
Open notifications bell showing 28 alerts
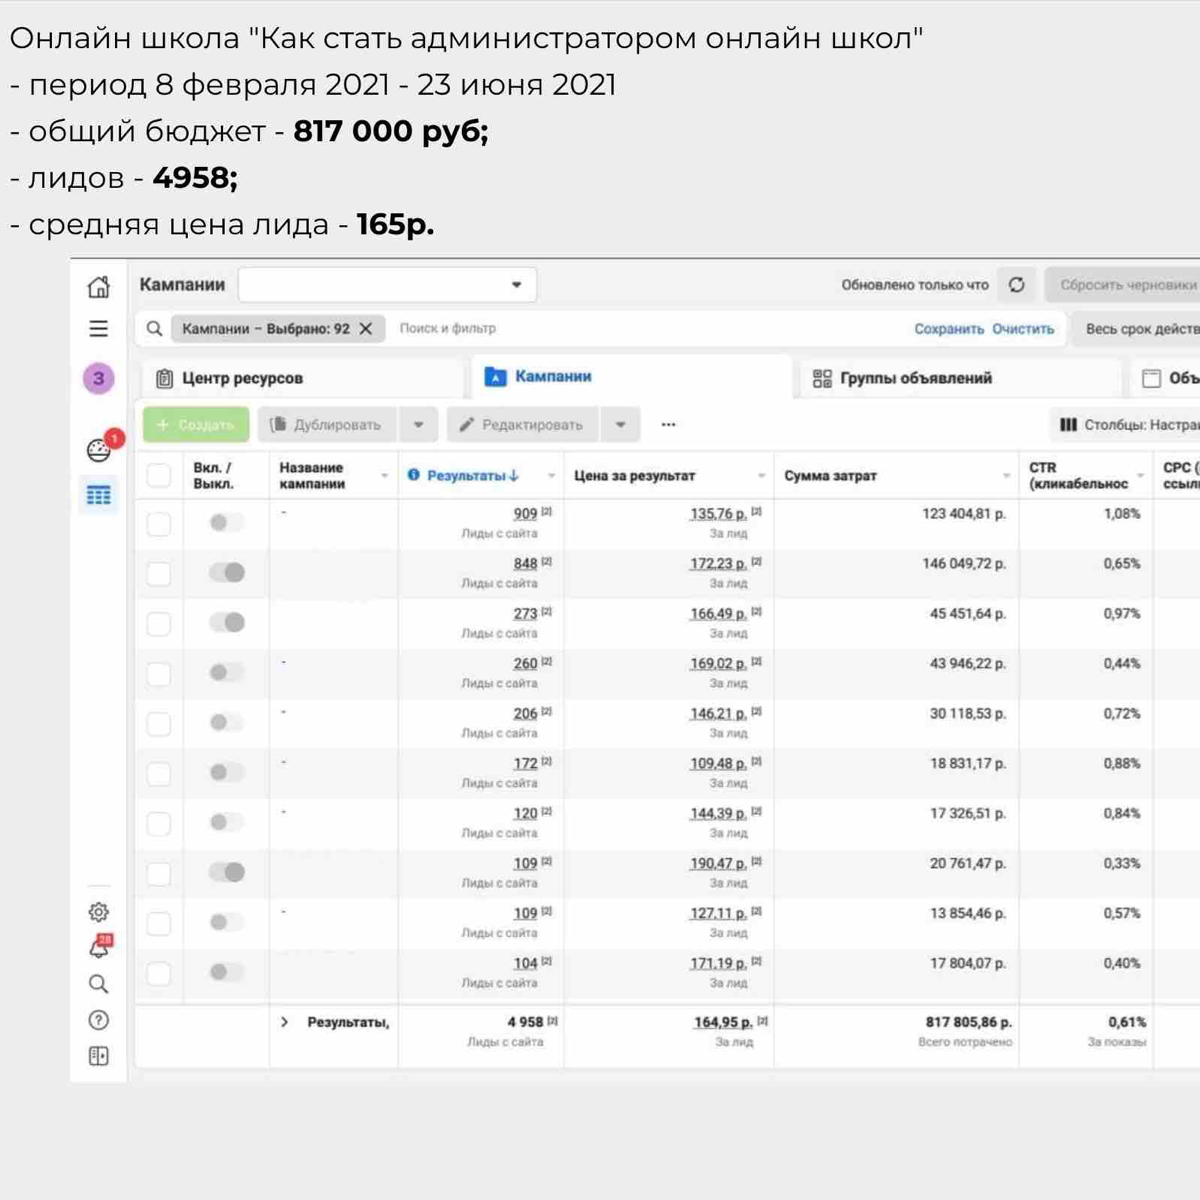click(x=98, y=950)
